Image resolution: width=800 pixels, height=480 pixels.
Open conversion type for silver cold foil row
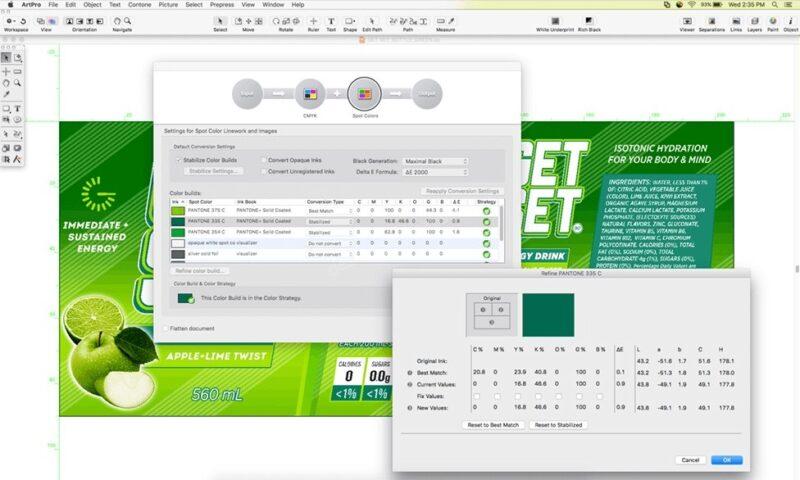coord(330,254)
